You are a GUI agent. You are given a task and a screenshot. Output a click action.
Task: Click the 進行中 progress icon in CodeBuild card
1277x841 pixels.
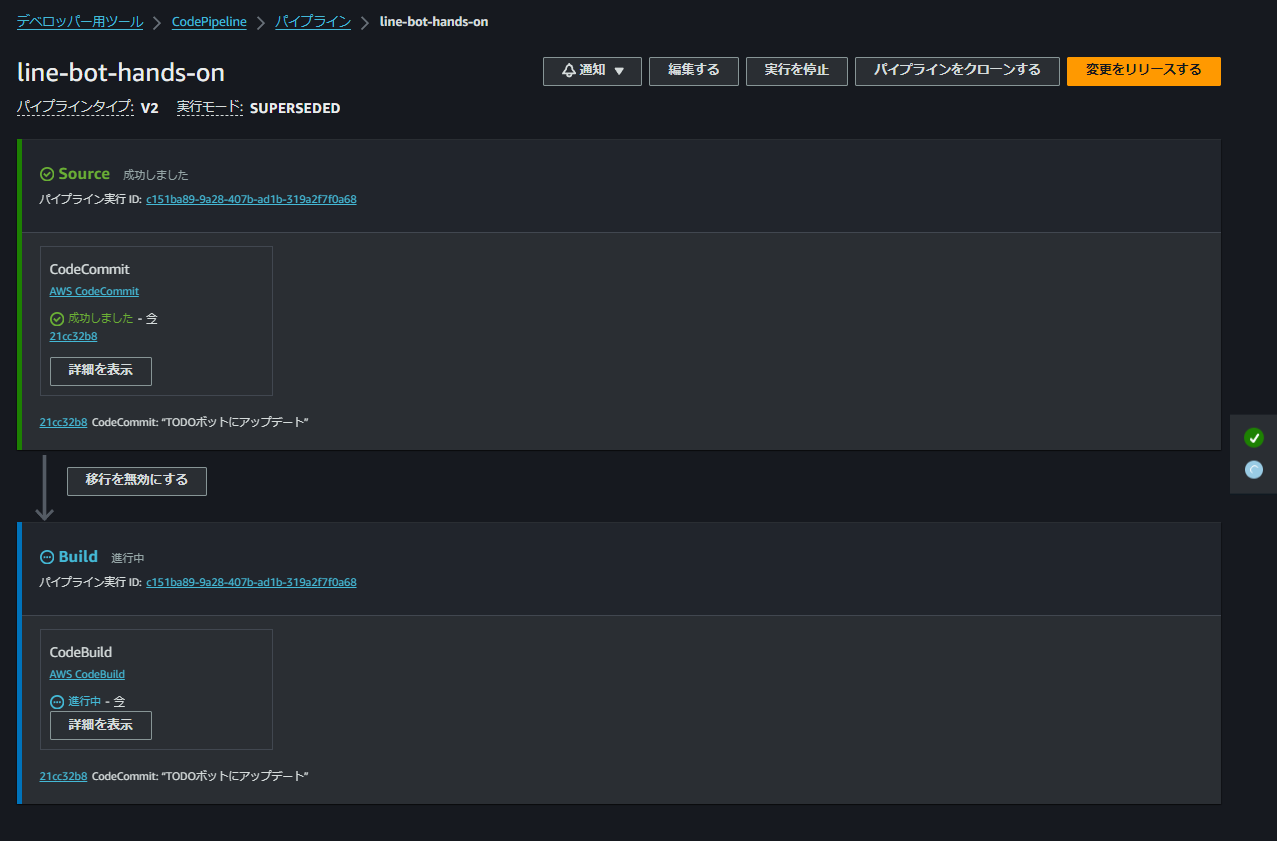pos(57,700)
